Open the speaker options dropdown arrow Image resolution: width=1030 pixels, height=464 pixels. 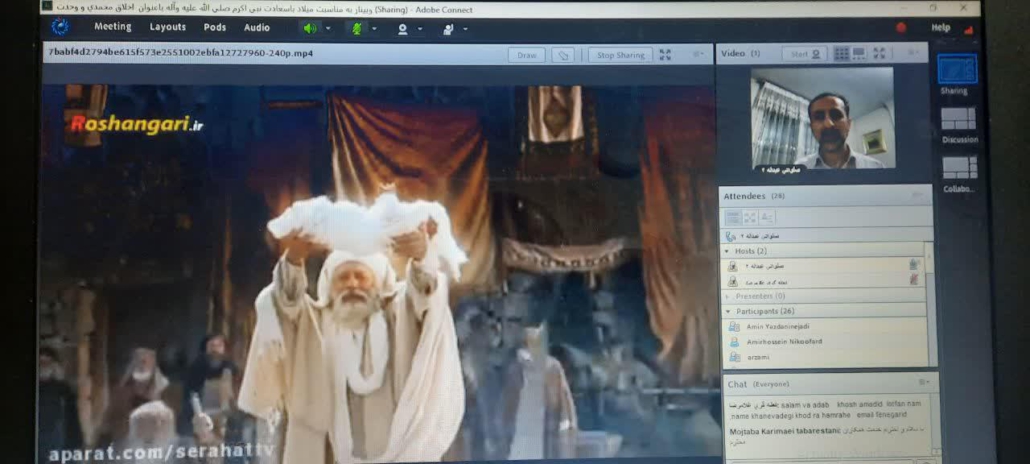click(x=328, y=28)
